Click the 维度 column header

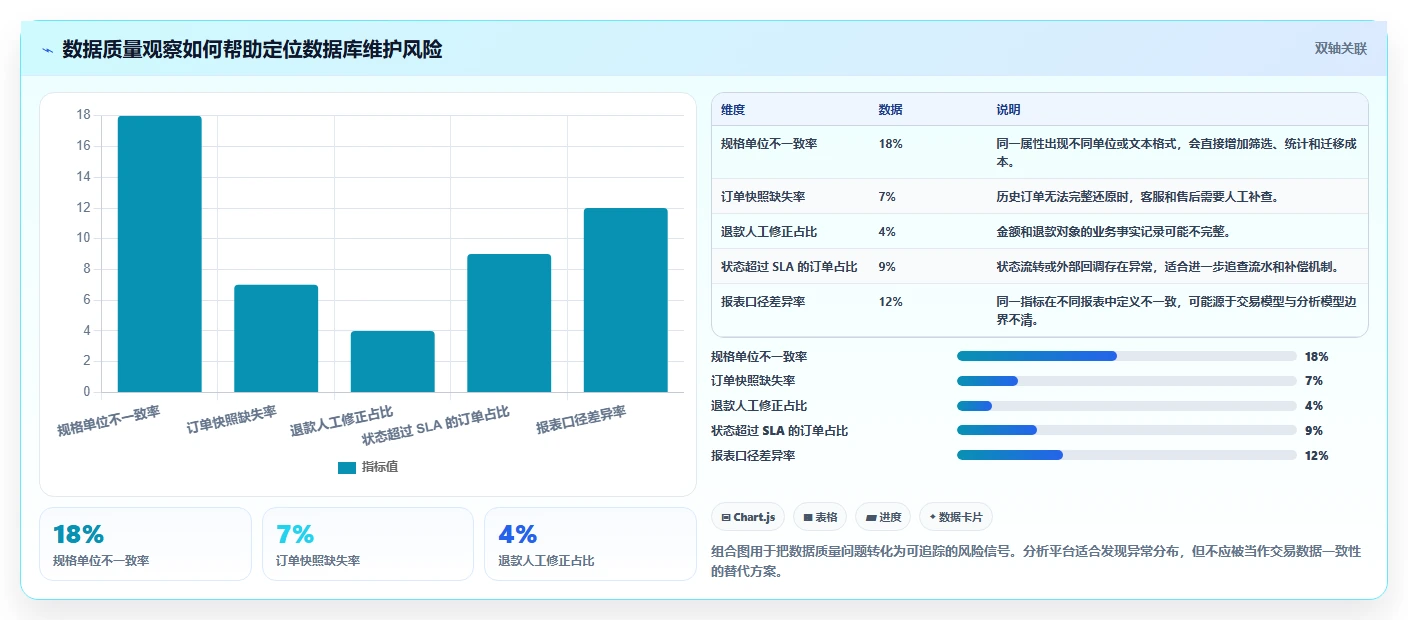click(733, 110)
